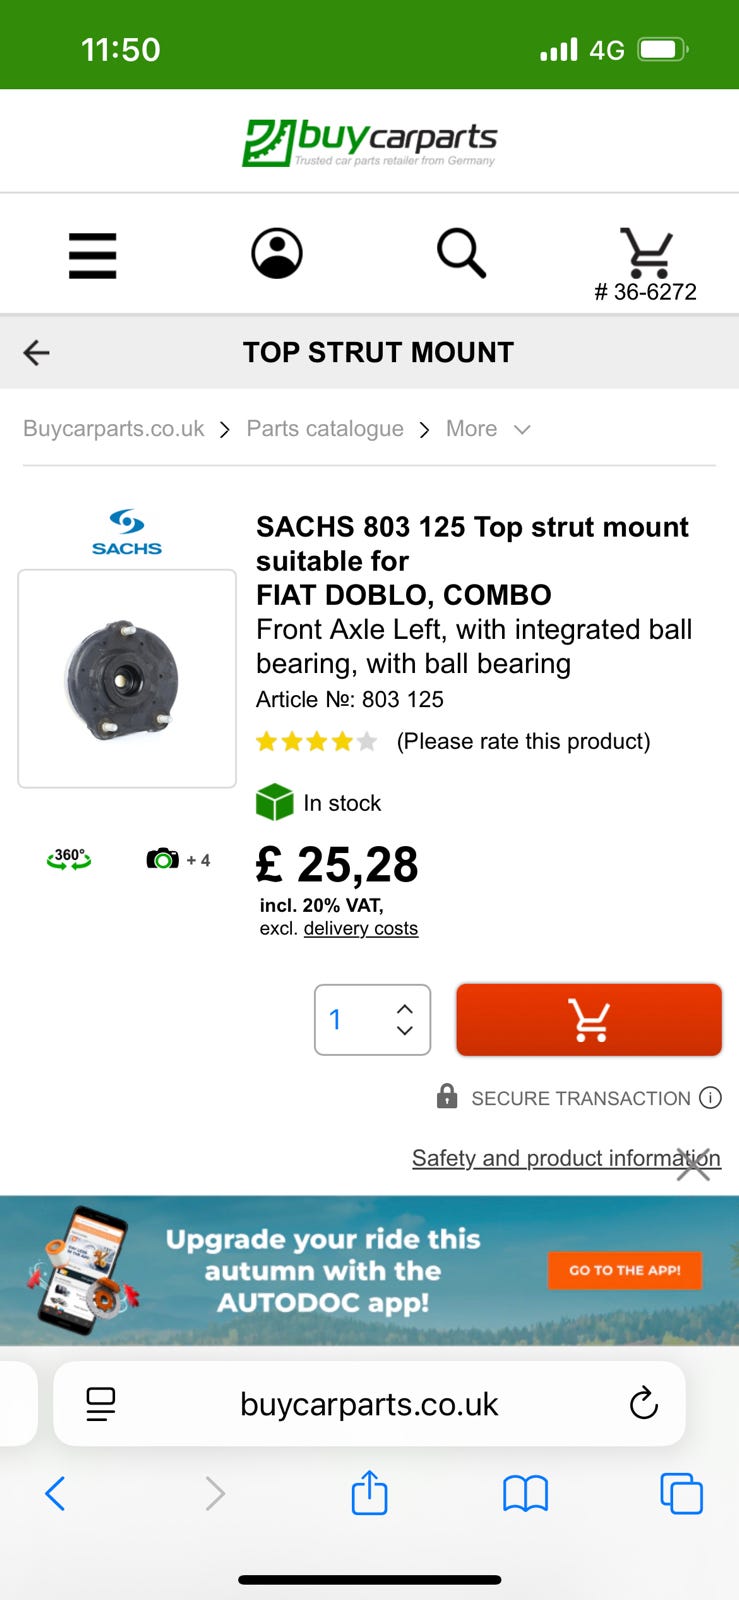Open the delivery costs link

click(x=360, y=929)
